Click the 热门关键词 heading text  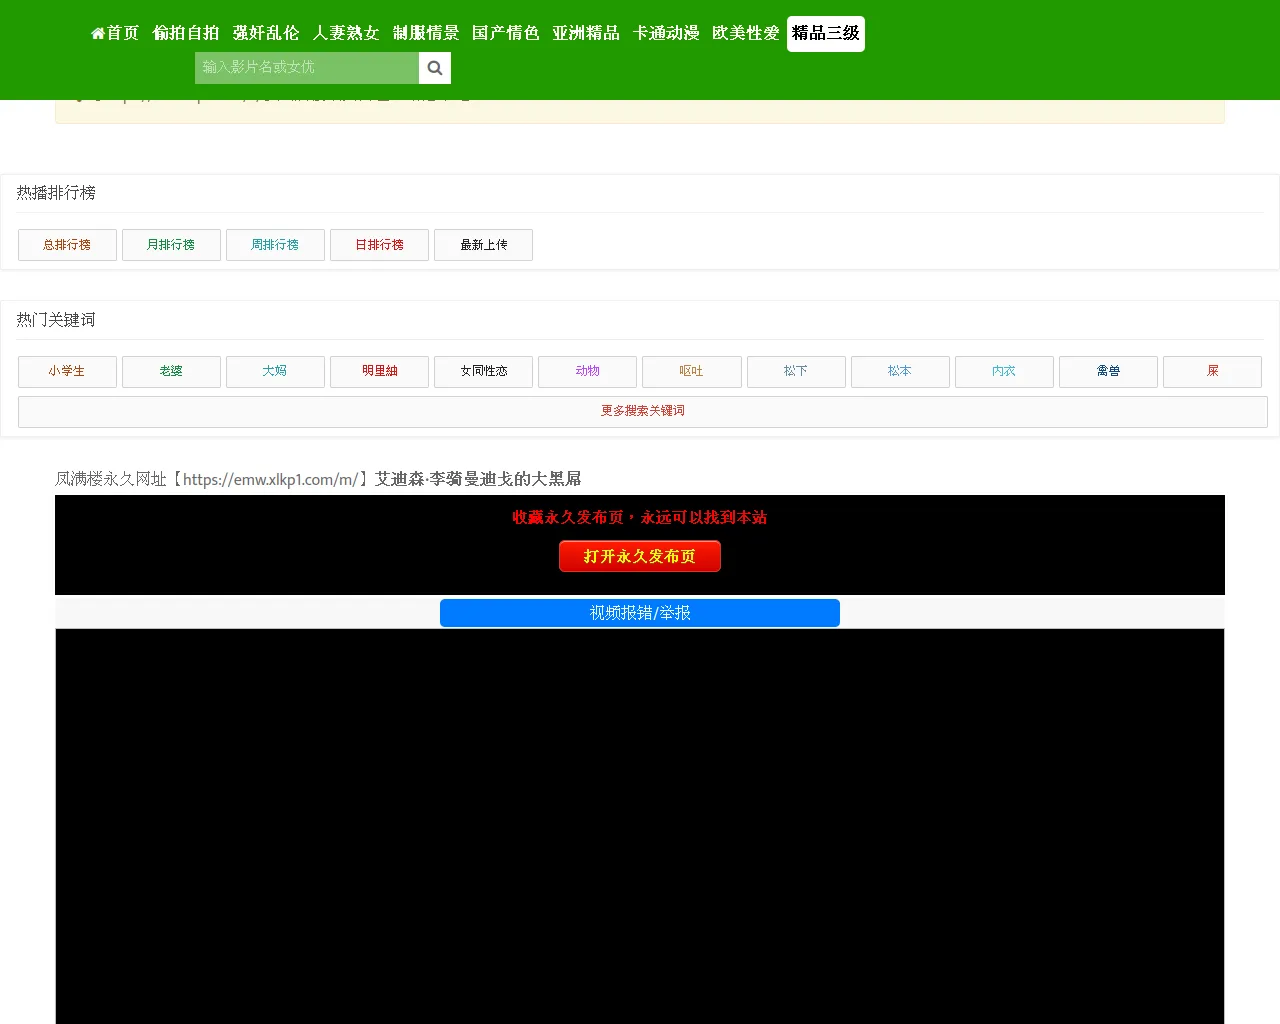56,320
